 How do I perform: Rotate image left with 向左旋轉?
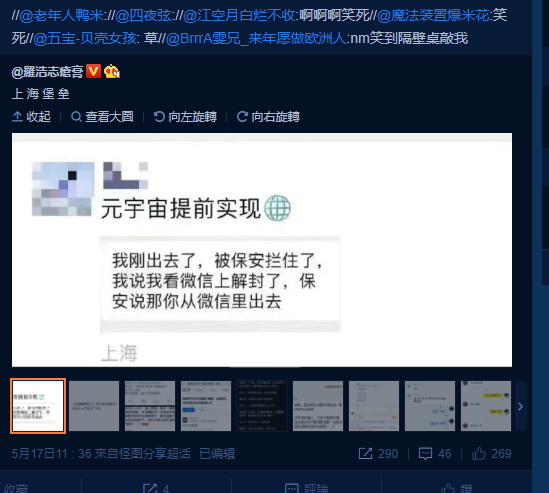pyautogui.click(x=185, y=117)
